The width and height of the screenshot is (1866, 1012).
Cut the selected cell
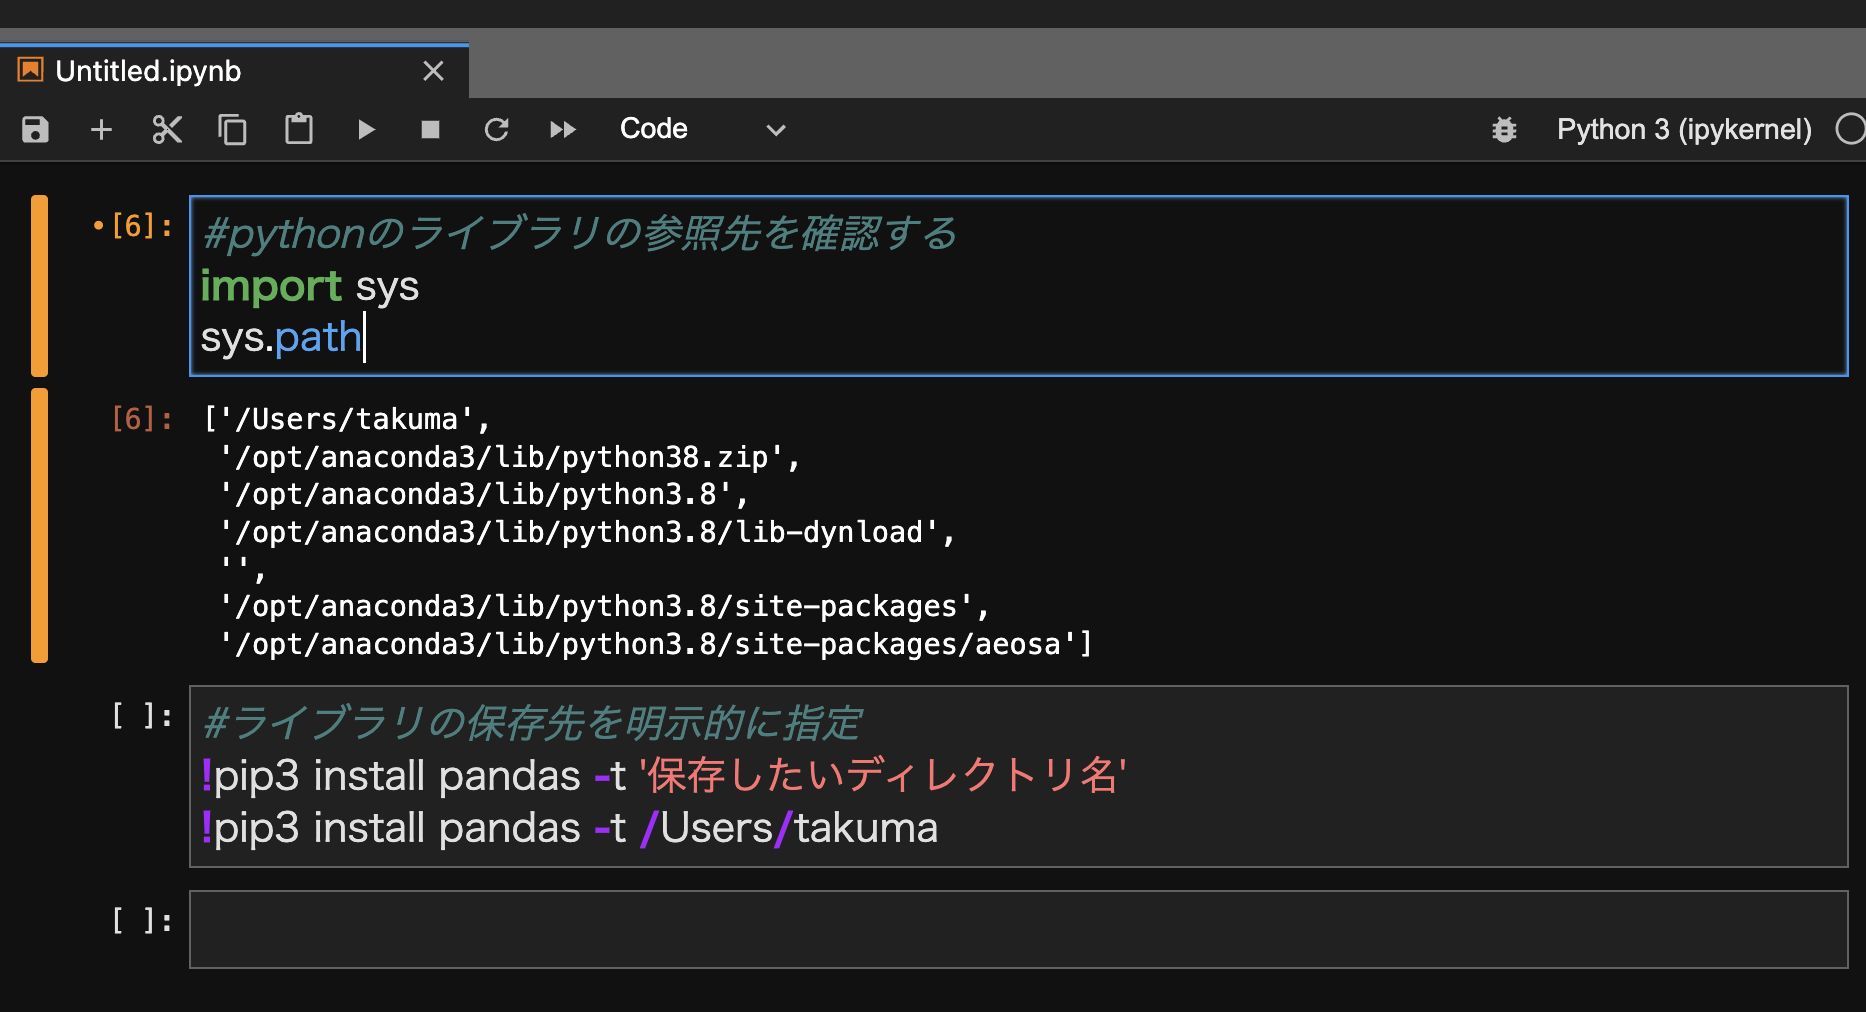pos(166,130)
